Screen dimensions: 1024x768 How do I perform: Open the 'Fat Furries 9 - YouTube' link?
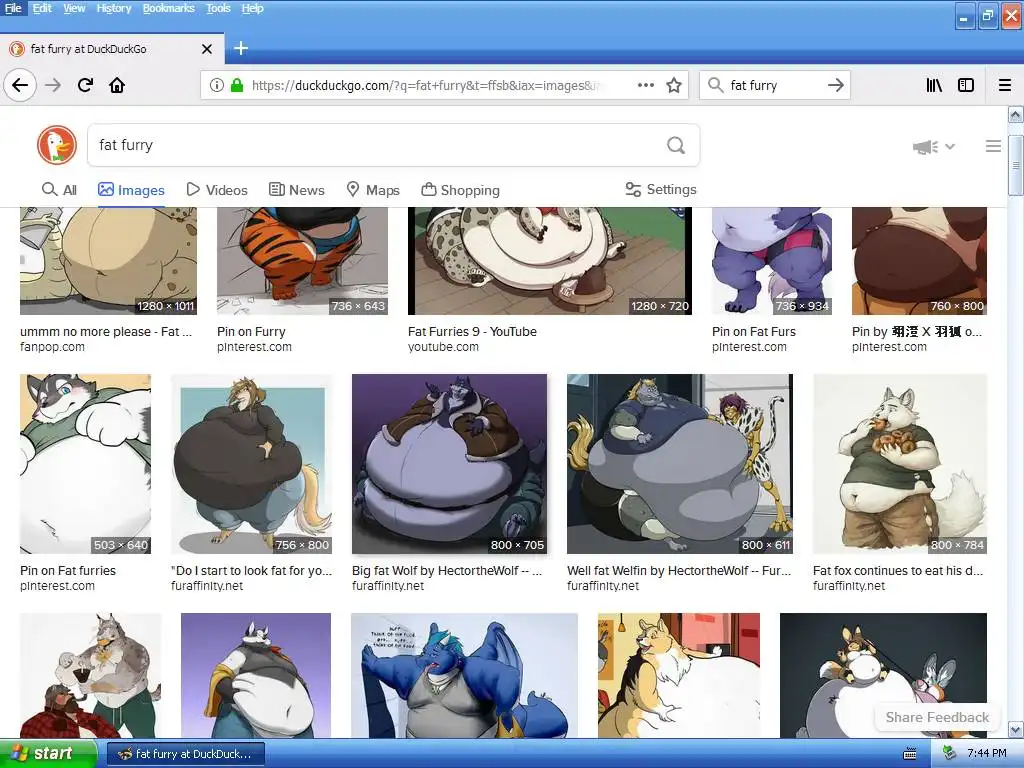(x=472, y=332)
